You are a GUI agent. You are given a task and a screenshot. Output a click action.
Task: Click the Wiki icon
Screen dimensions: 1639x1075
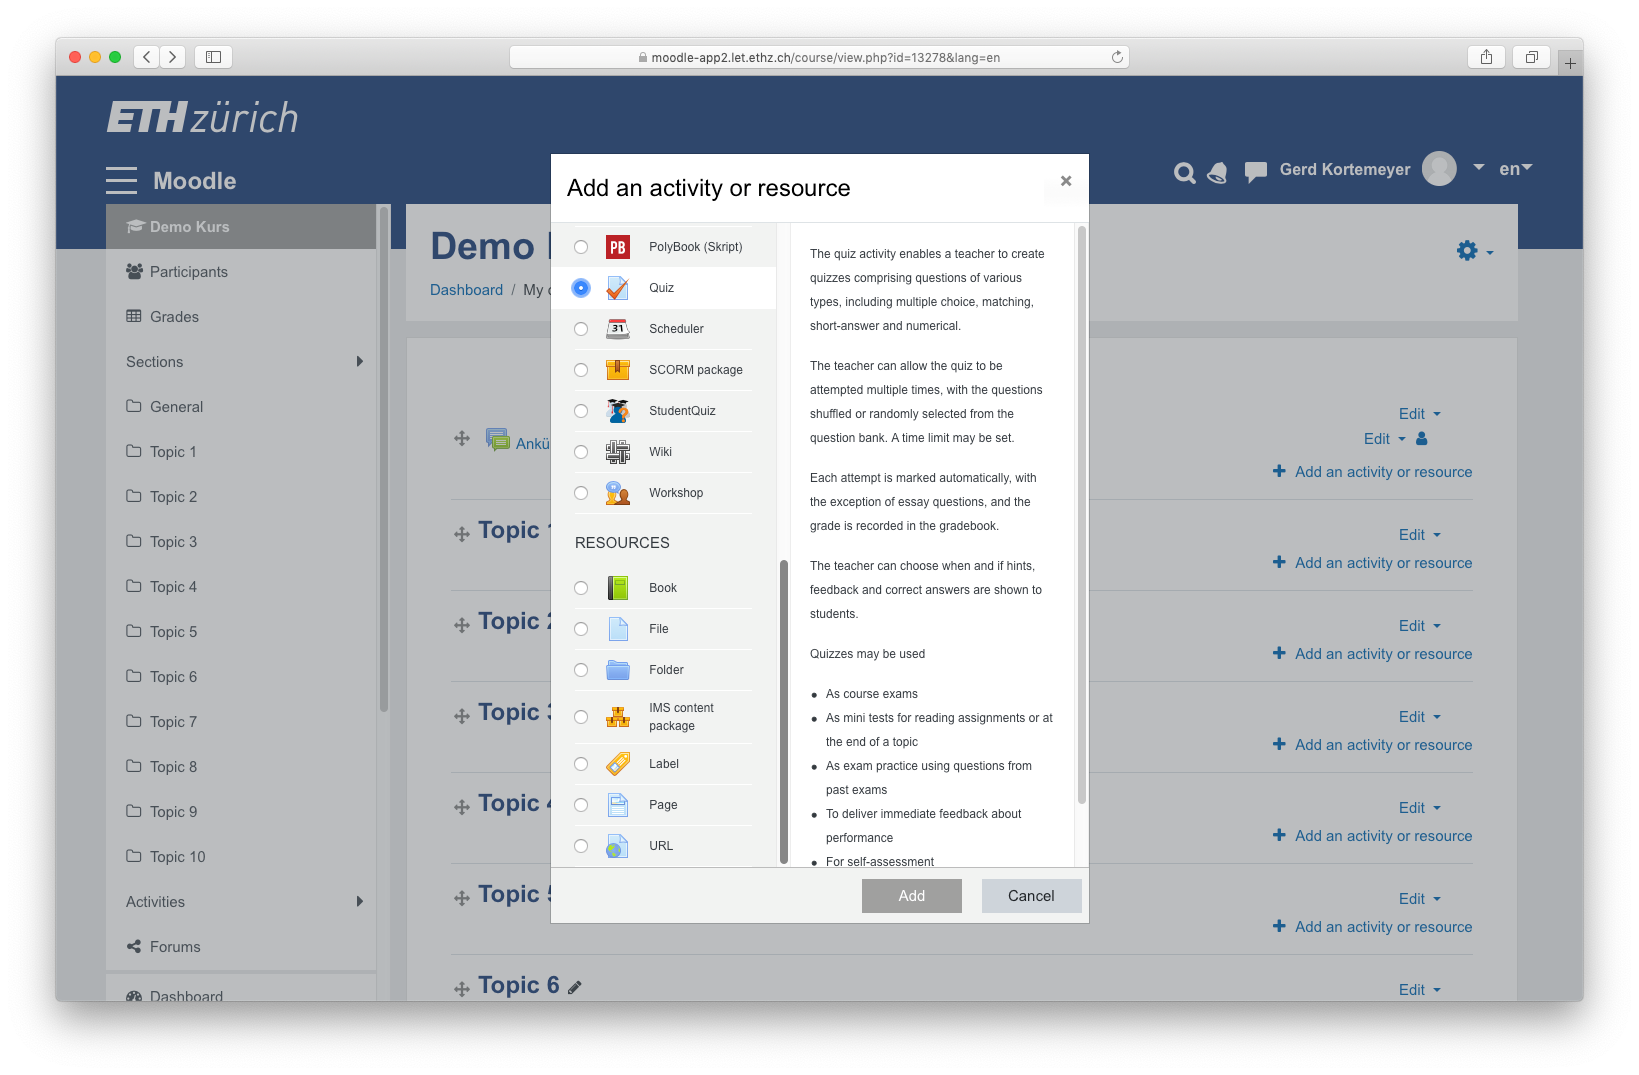tap(618, 452)
